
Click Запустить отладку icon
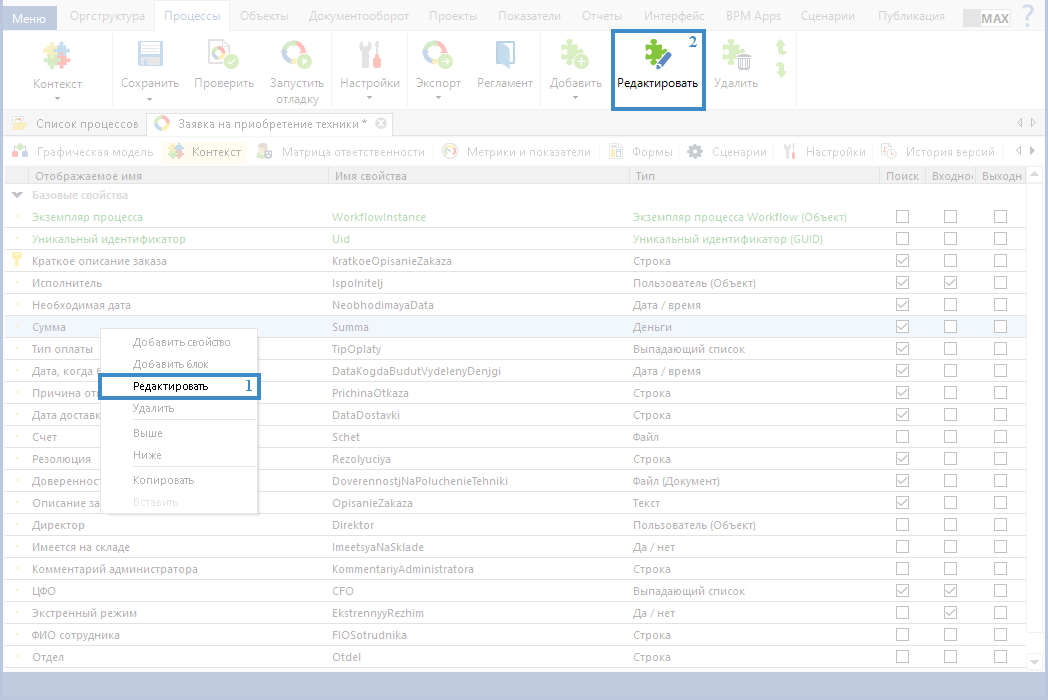click(296, 56)
